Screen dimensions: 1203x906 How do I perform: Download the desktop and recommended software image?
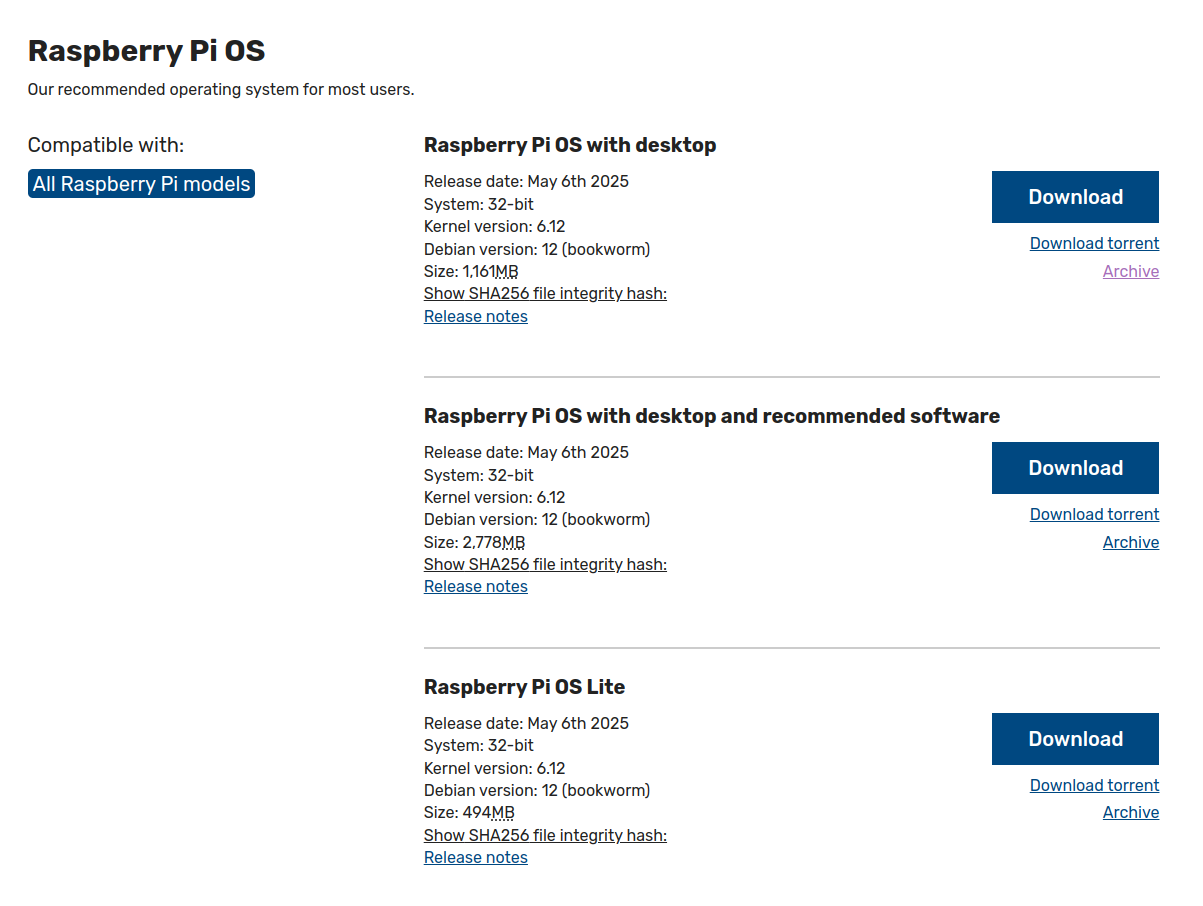[x=1075, y=468]
